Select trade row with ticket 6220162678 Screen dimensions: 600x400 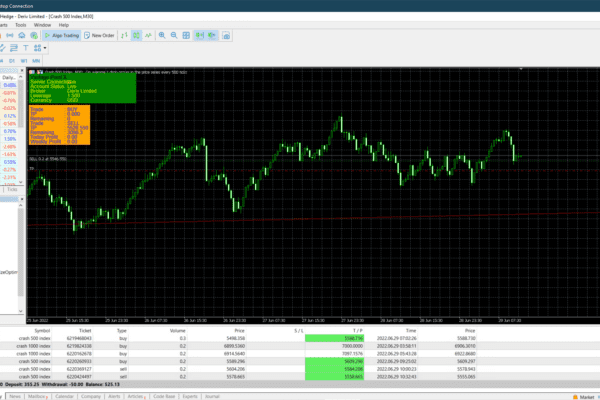click(x=238, y=354)
